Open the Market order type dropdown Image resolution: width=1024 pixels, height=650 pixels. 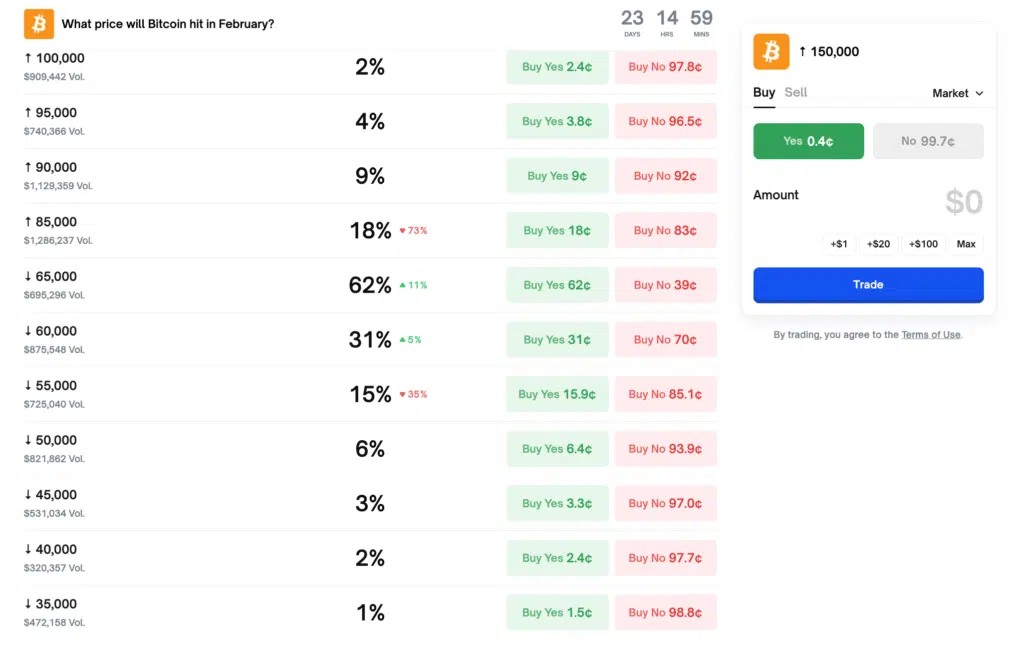(x=956, y=93)
